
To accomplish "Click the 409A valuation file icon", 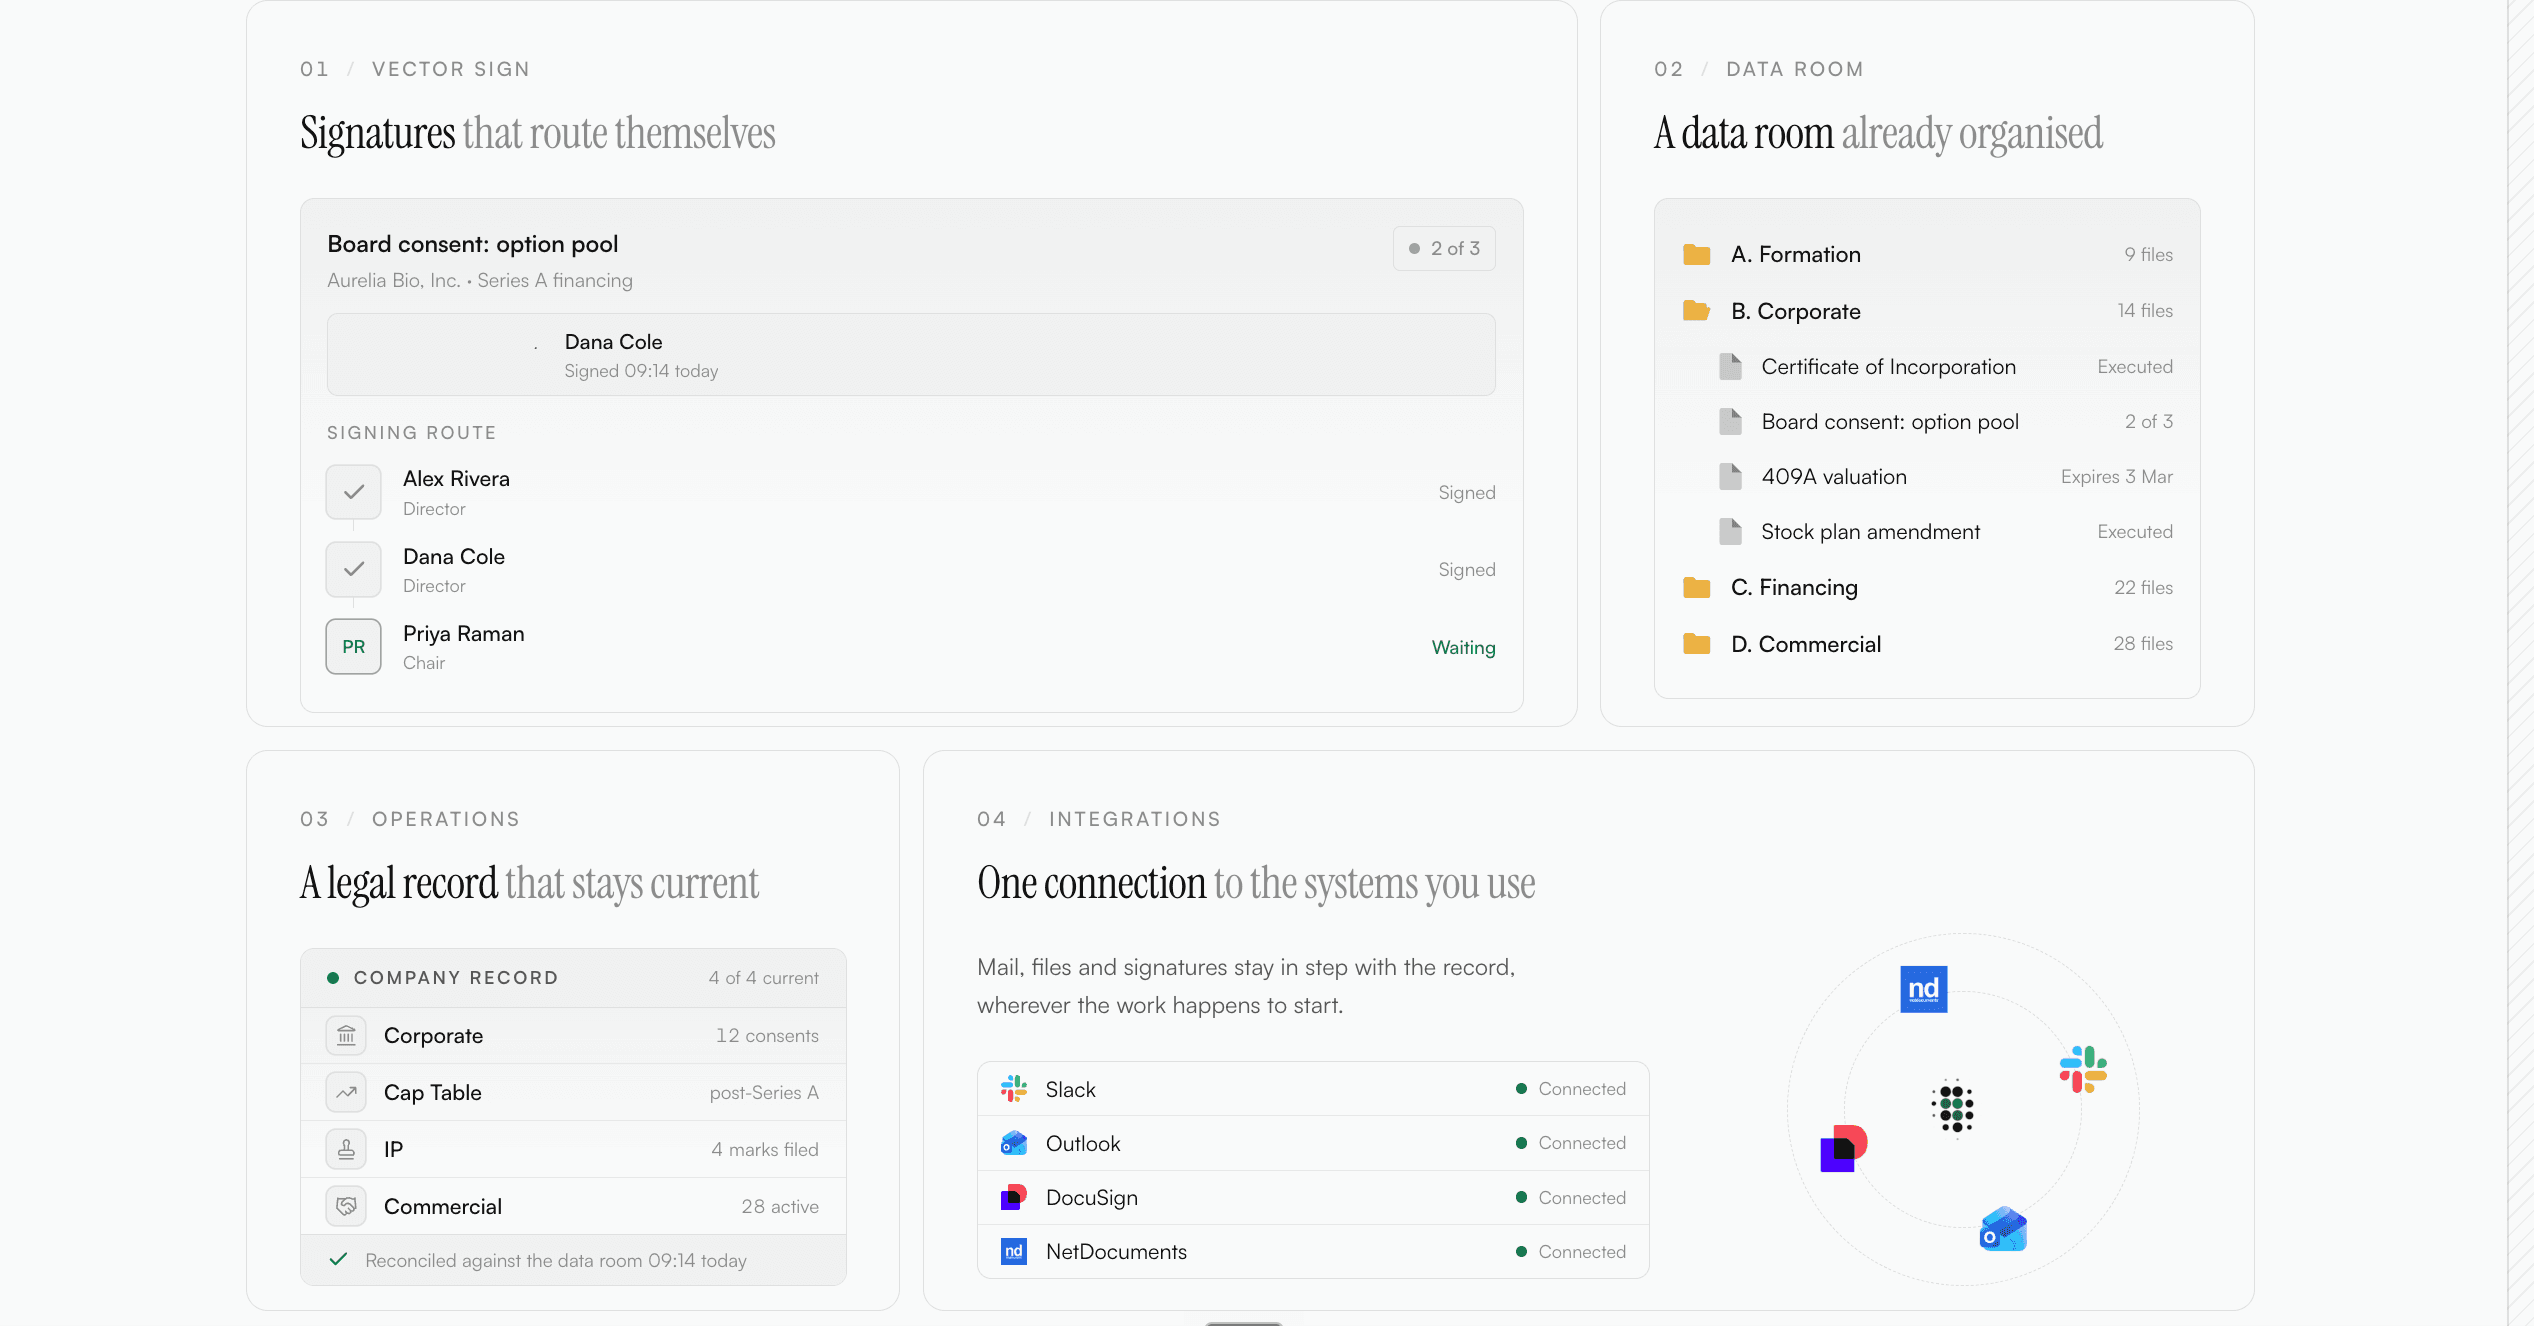I will (x=1730, y=477).
